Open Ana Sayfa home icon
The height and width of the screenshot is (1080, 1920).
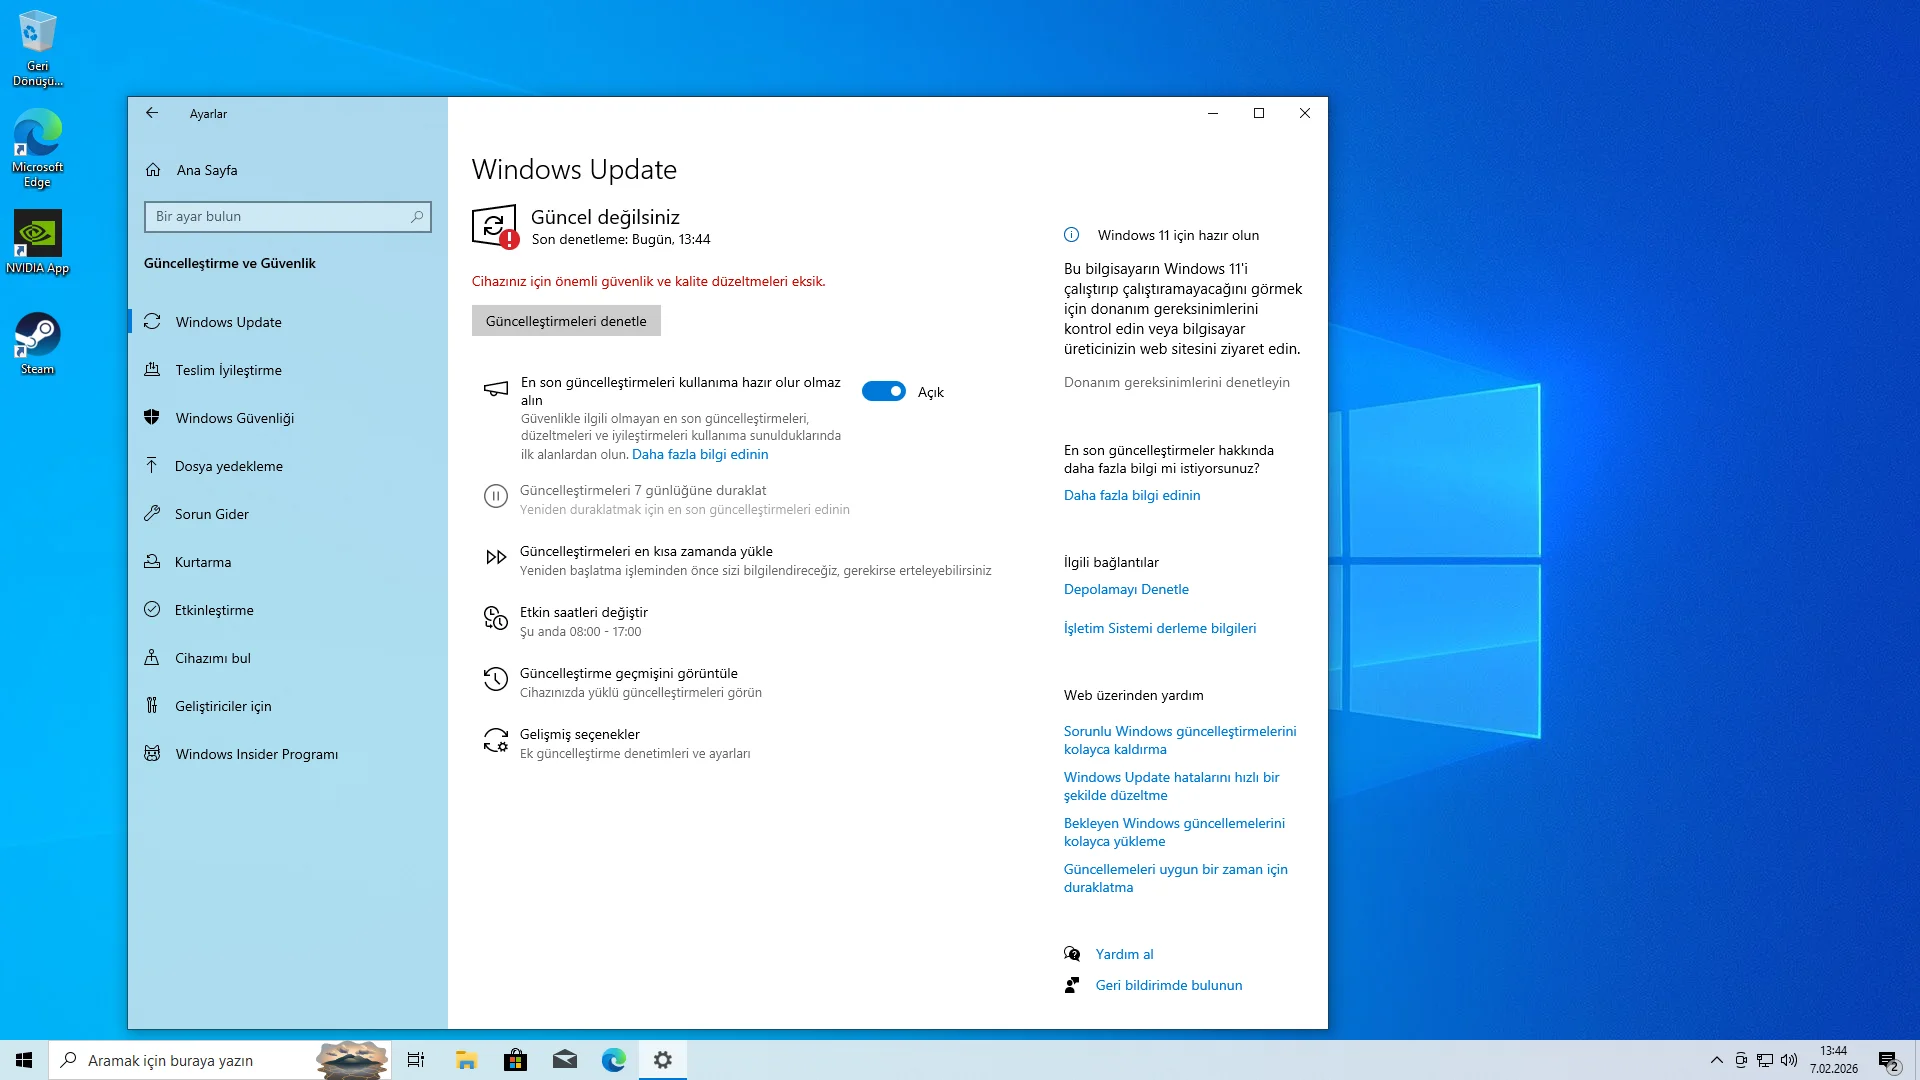(153, 170)
